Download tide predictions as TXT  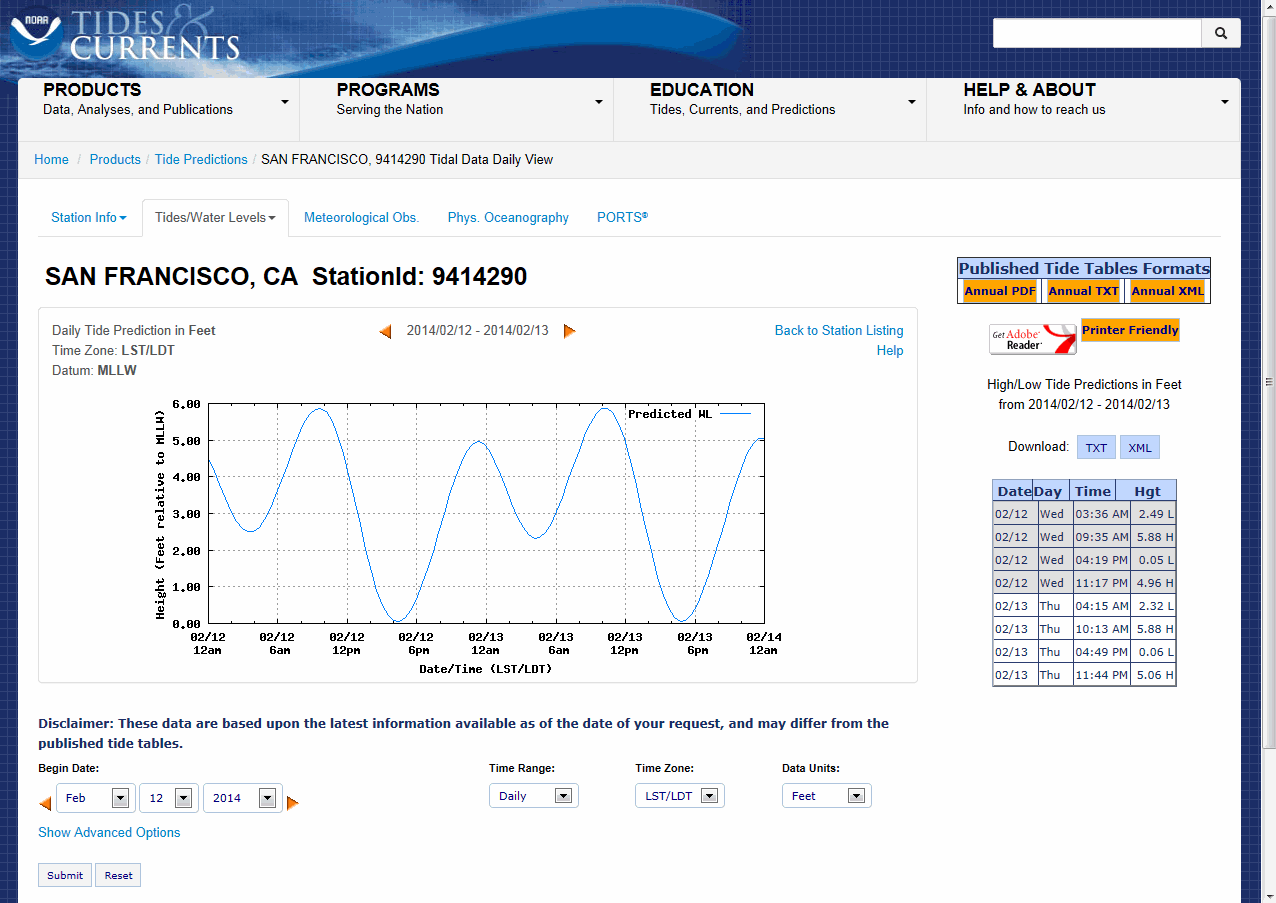[1096, 447]
